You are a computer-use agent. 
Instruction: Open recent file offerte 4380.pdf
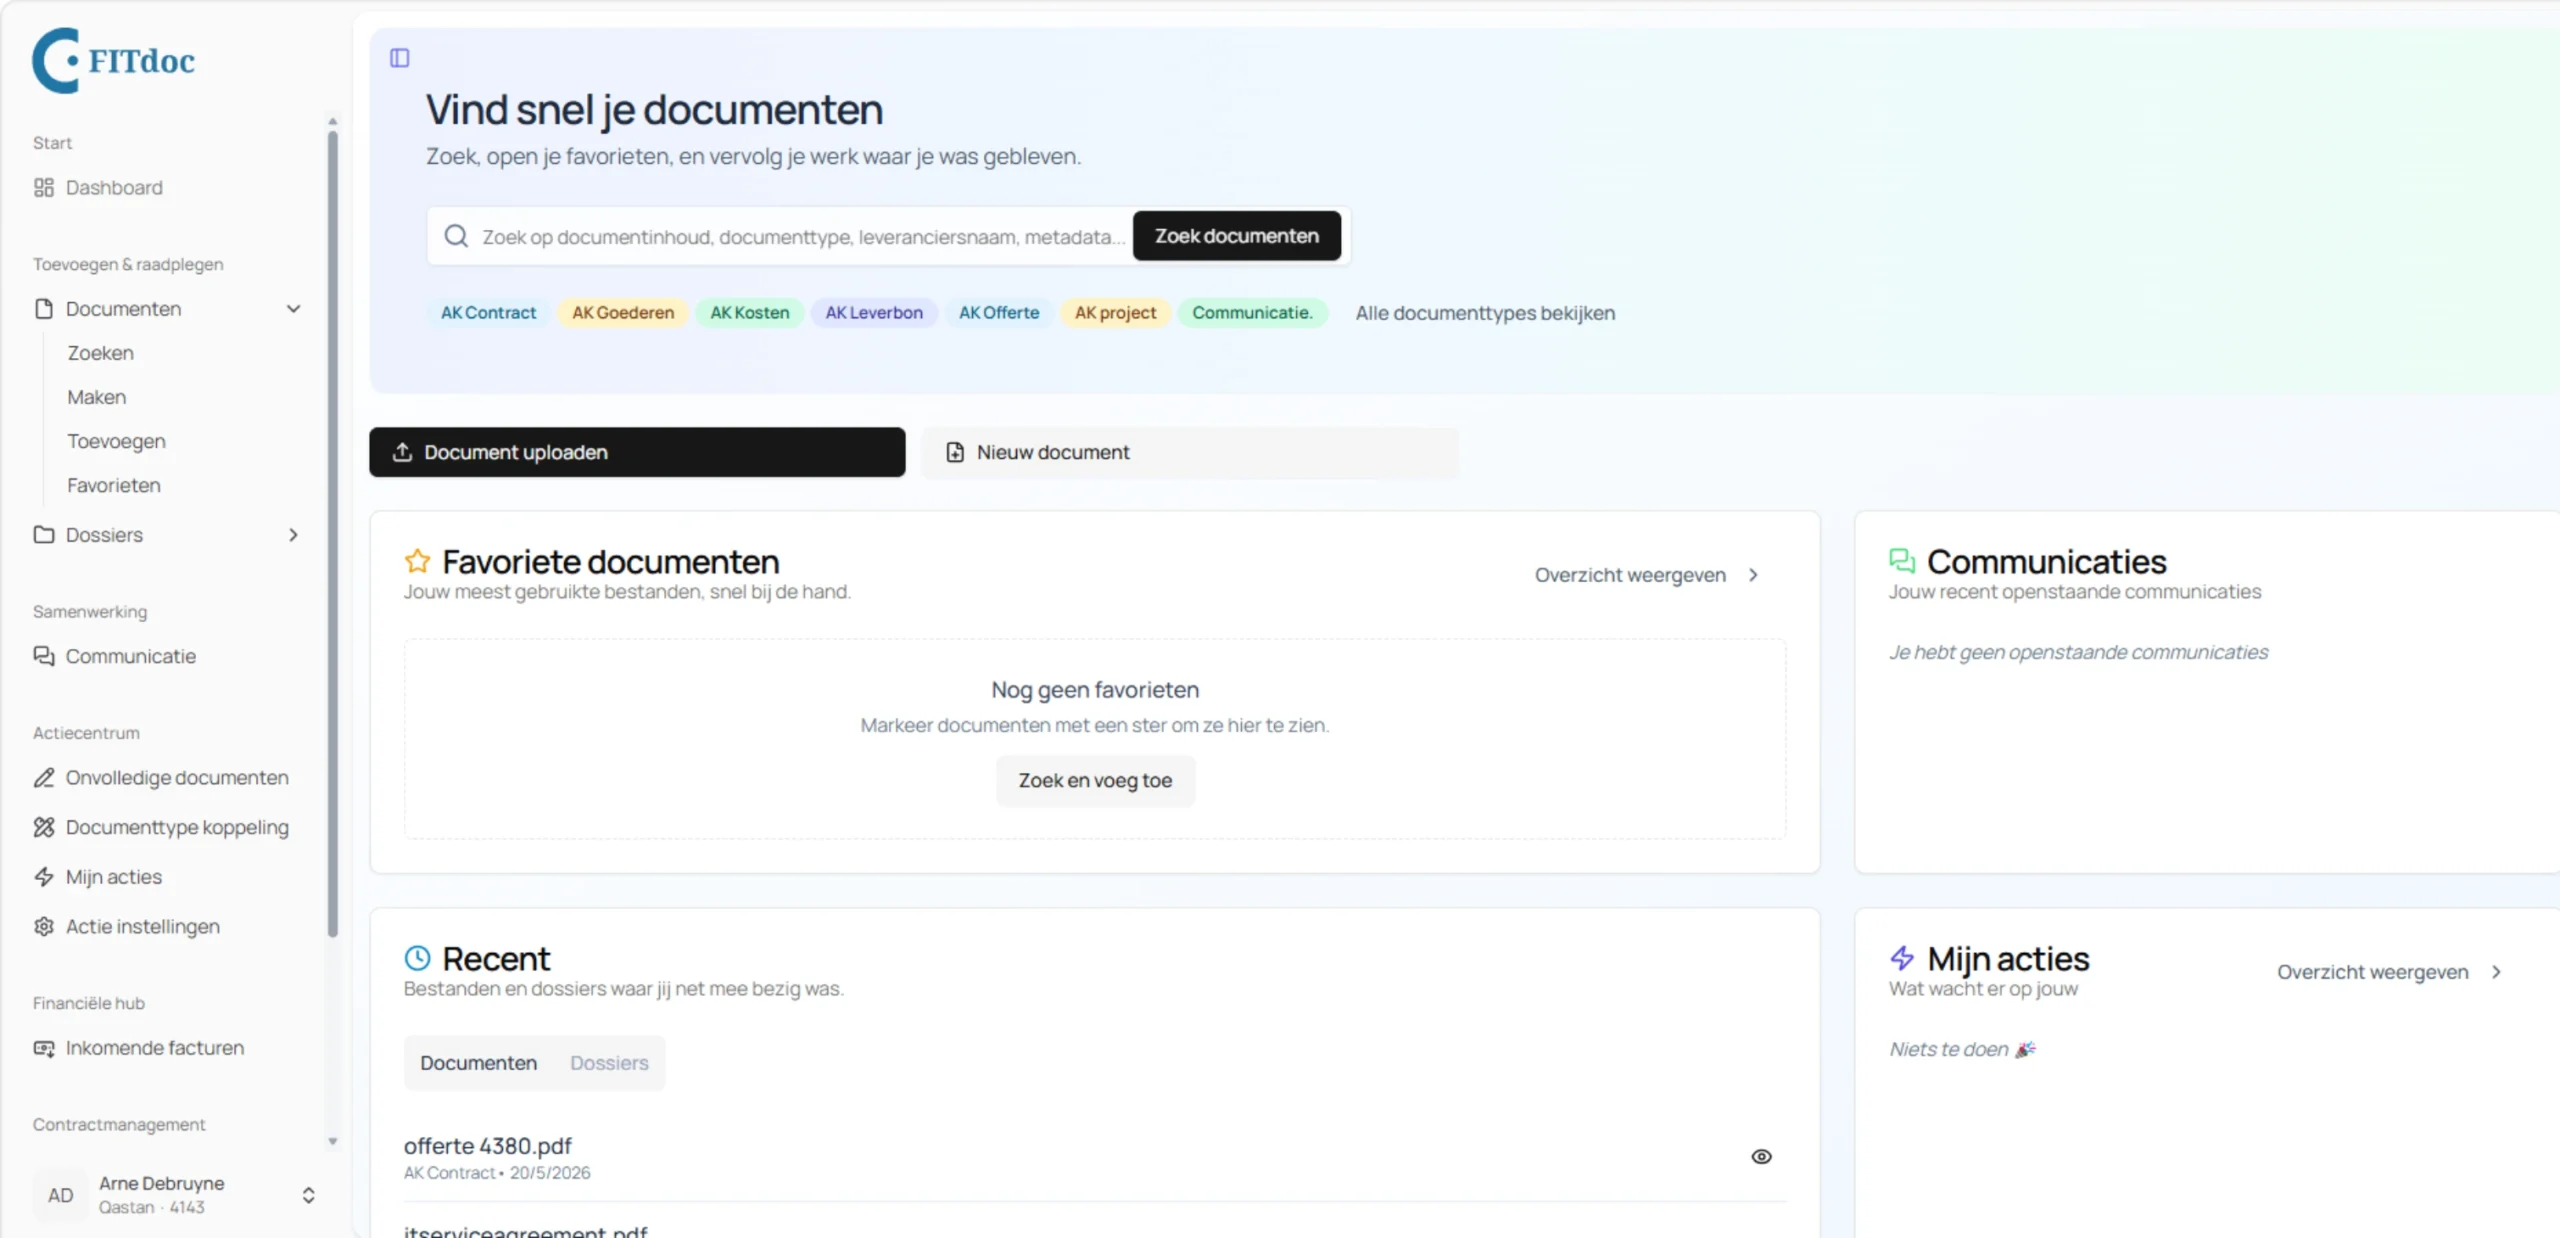point(488,1146)
